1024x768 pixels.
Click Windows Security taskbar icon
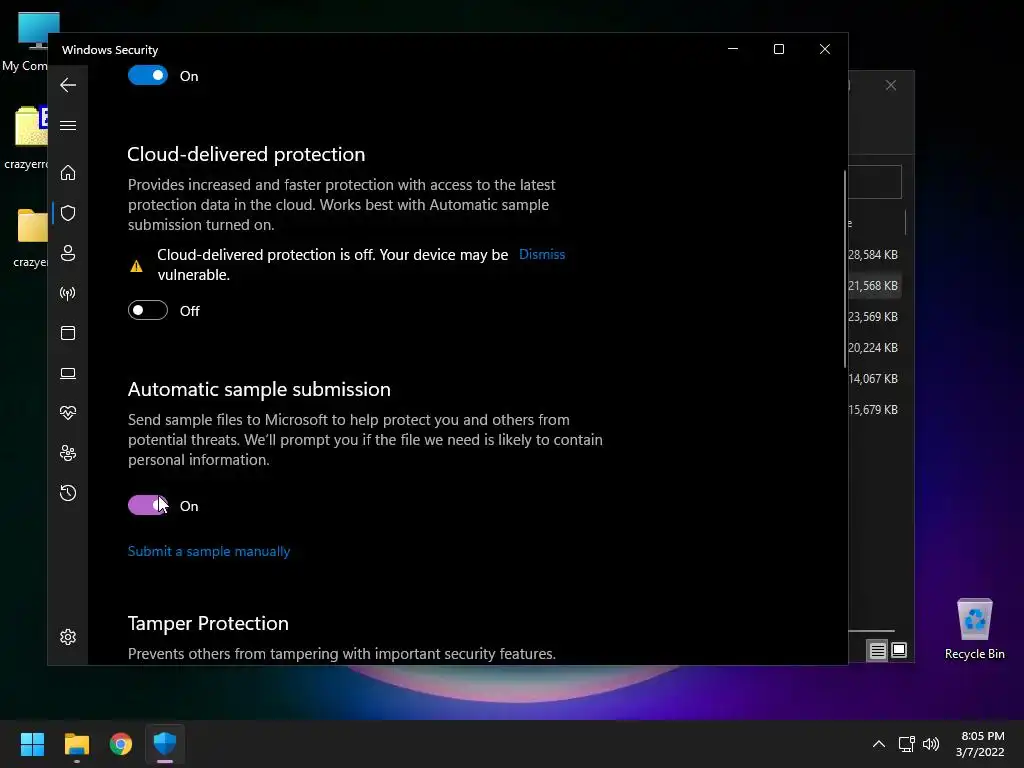165,744
